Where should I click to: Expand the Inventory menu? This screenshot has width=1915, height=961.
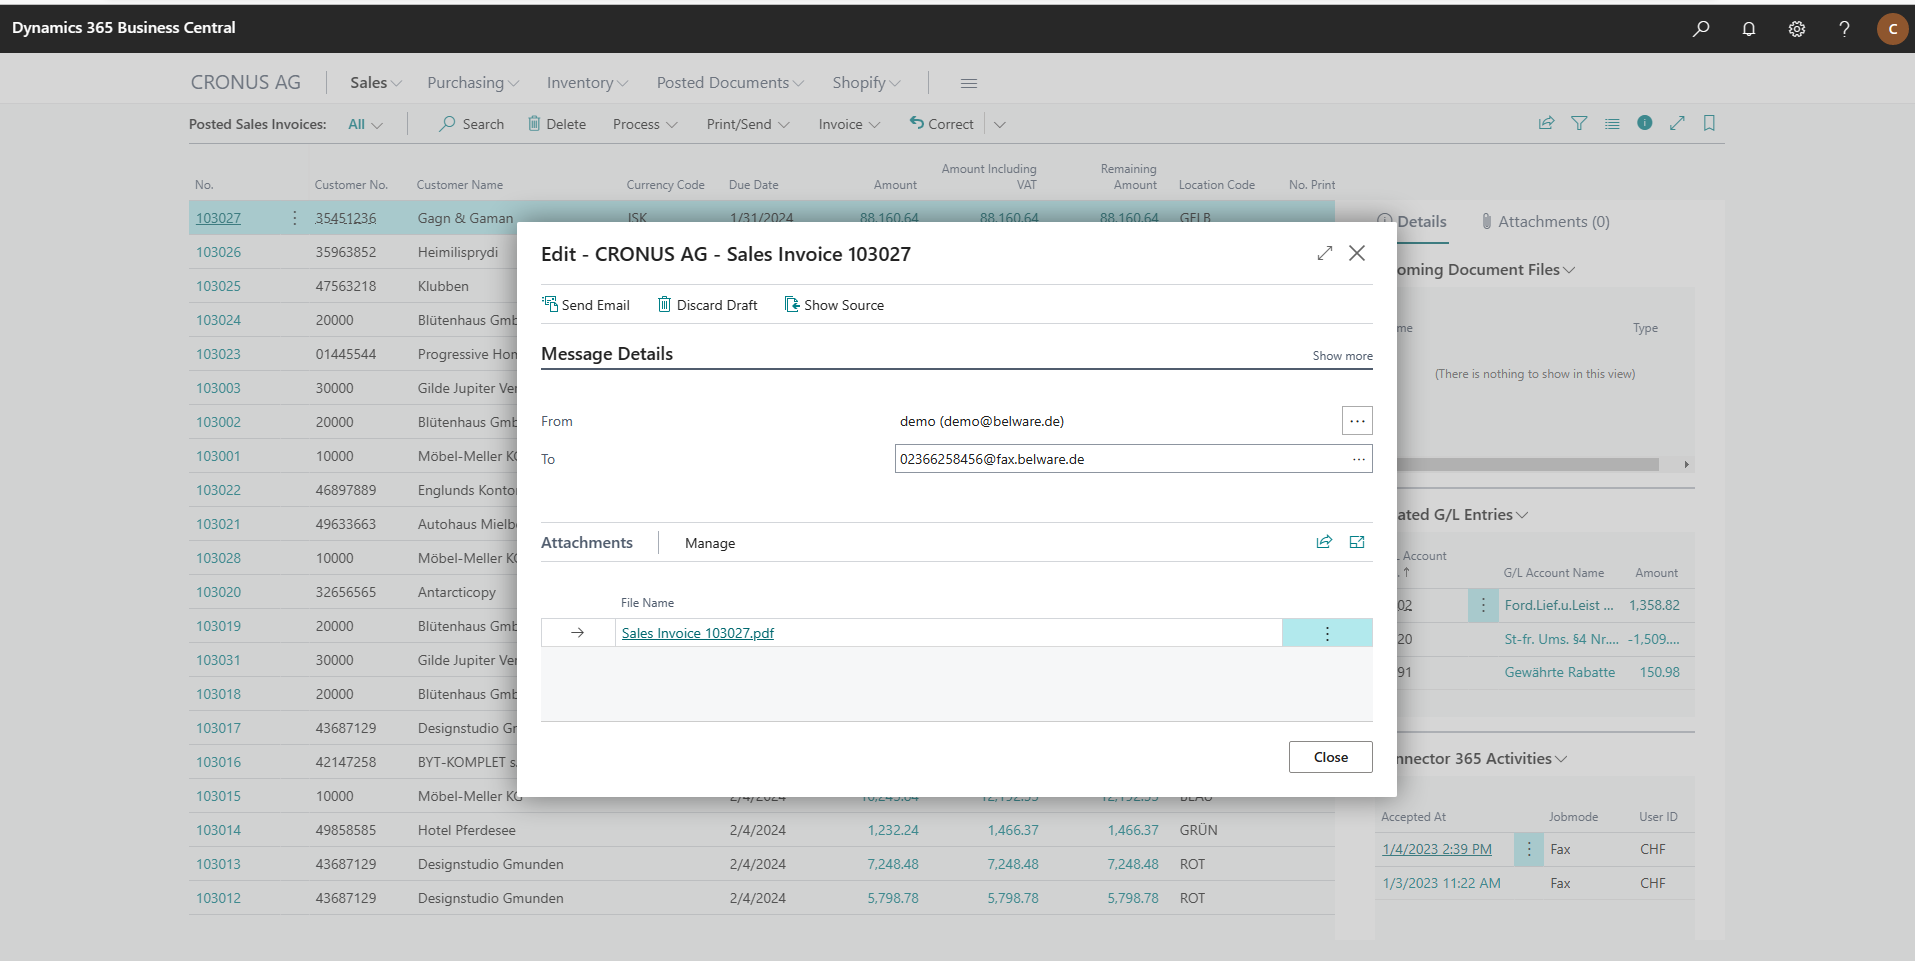pos(587,83)
